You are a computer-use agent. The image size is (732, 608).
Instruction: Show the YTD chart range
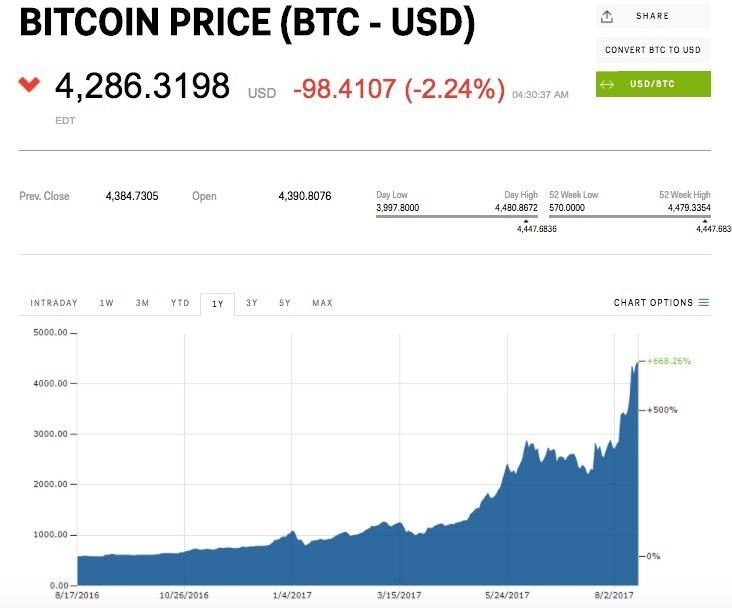(180, 303)
